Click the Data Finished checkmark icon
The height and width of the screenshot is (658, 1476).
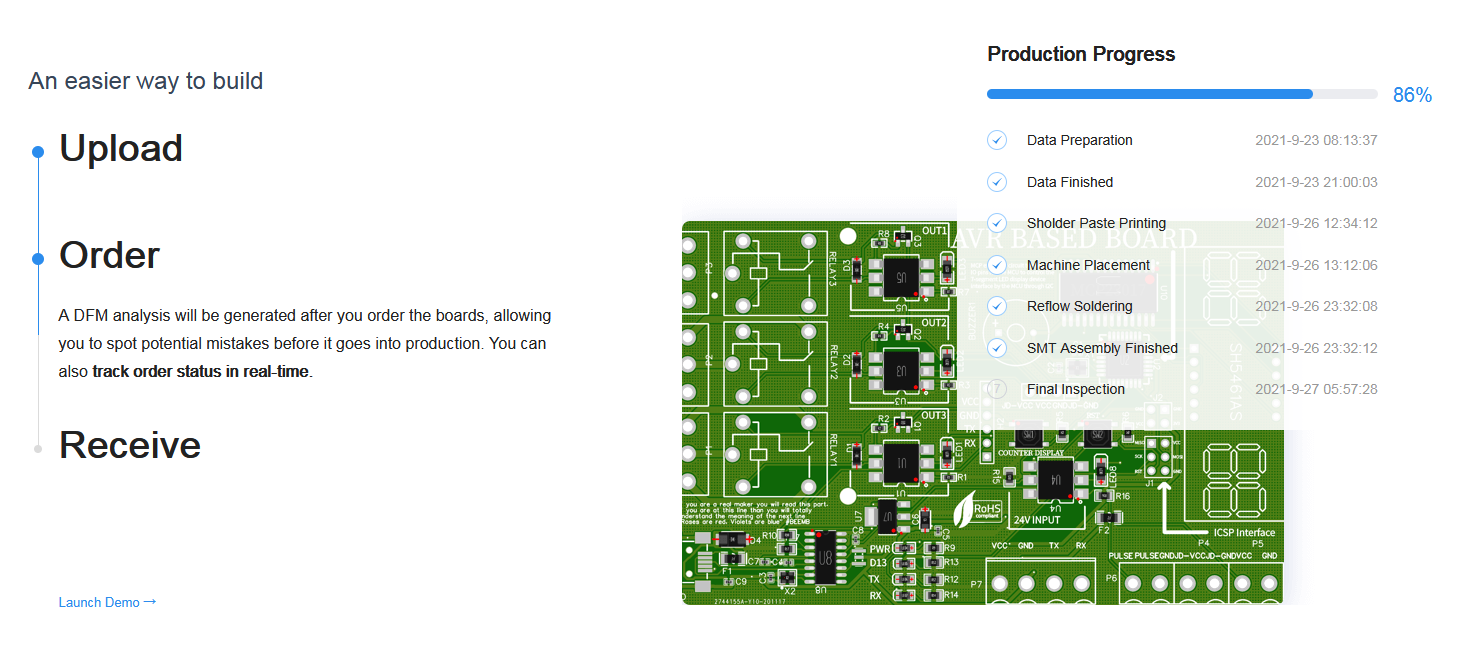click(x=997, y=182)
